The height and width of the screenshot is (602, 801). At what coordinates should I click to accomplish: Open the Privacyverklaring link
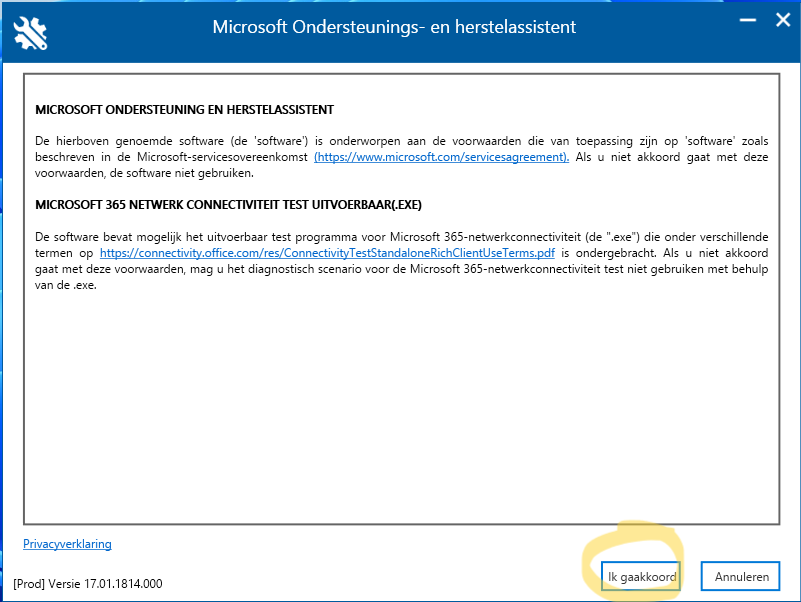67,544
